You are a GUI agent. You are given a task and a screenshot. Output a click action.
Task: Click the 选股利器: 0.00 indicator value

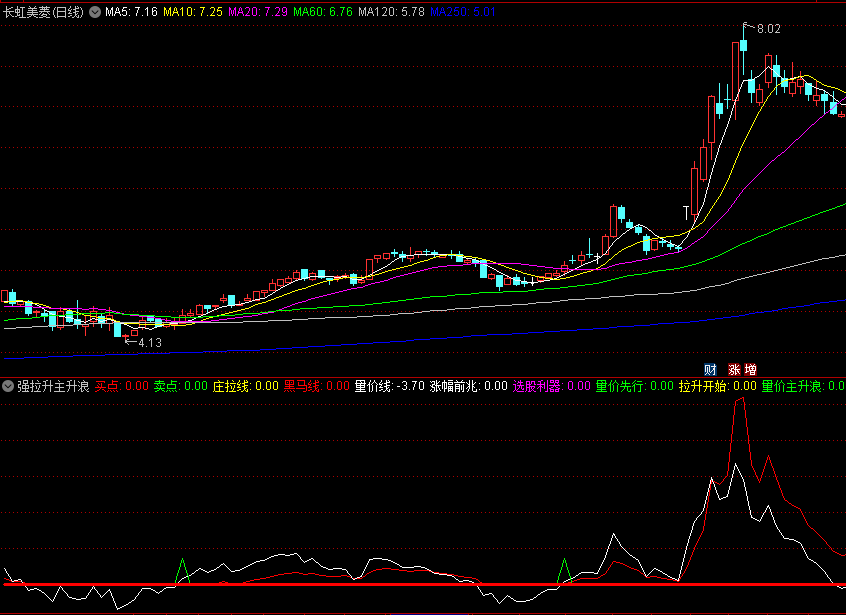[x=551, y=386]
